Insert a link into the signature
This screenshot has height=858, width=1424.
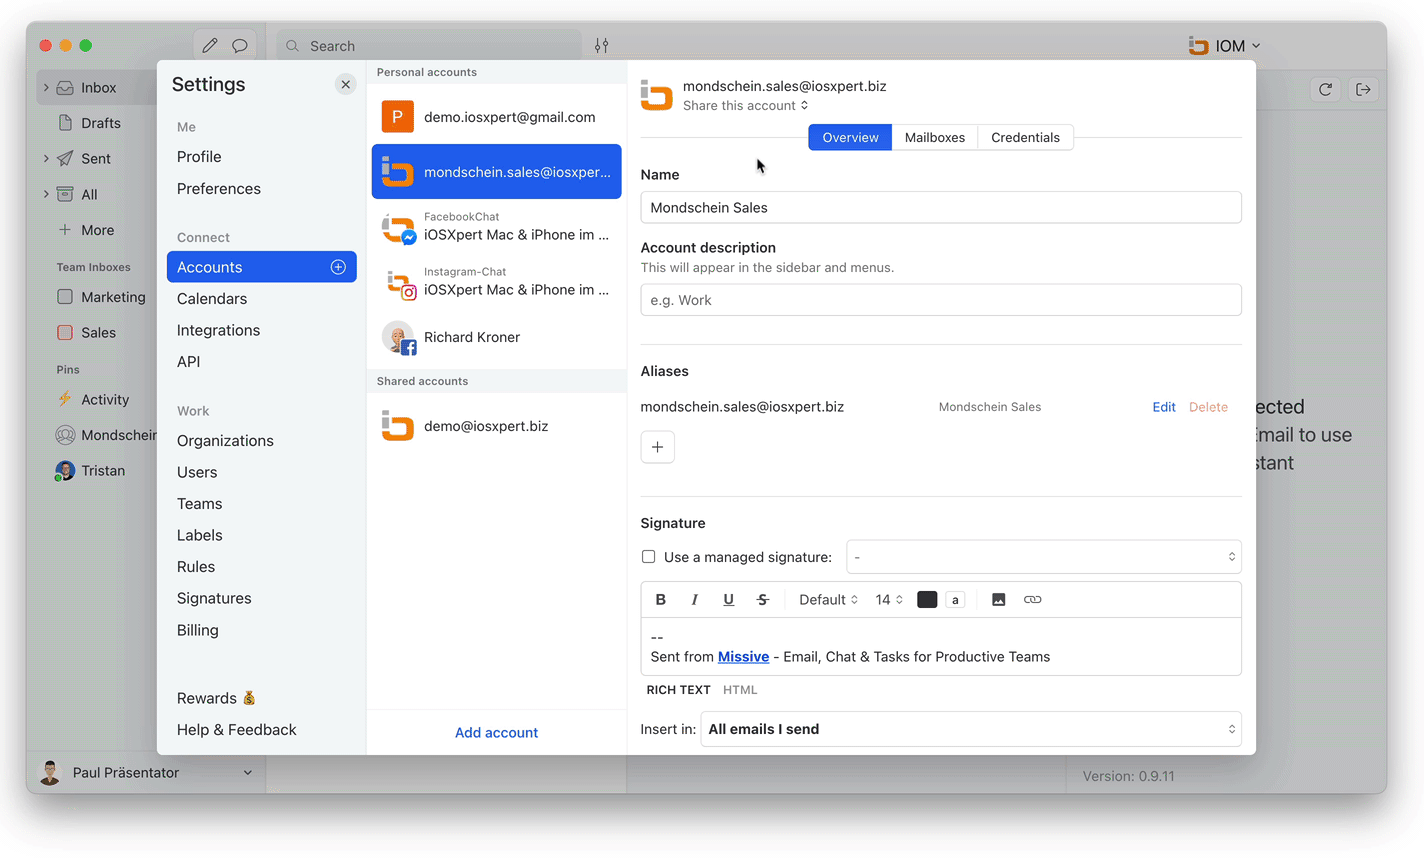coord(1032,600)
